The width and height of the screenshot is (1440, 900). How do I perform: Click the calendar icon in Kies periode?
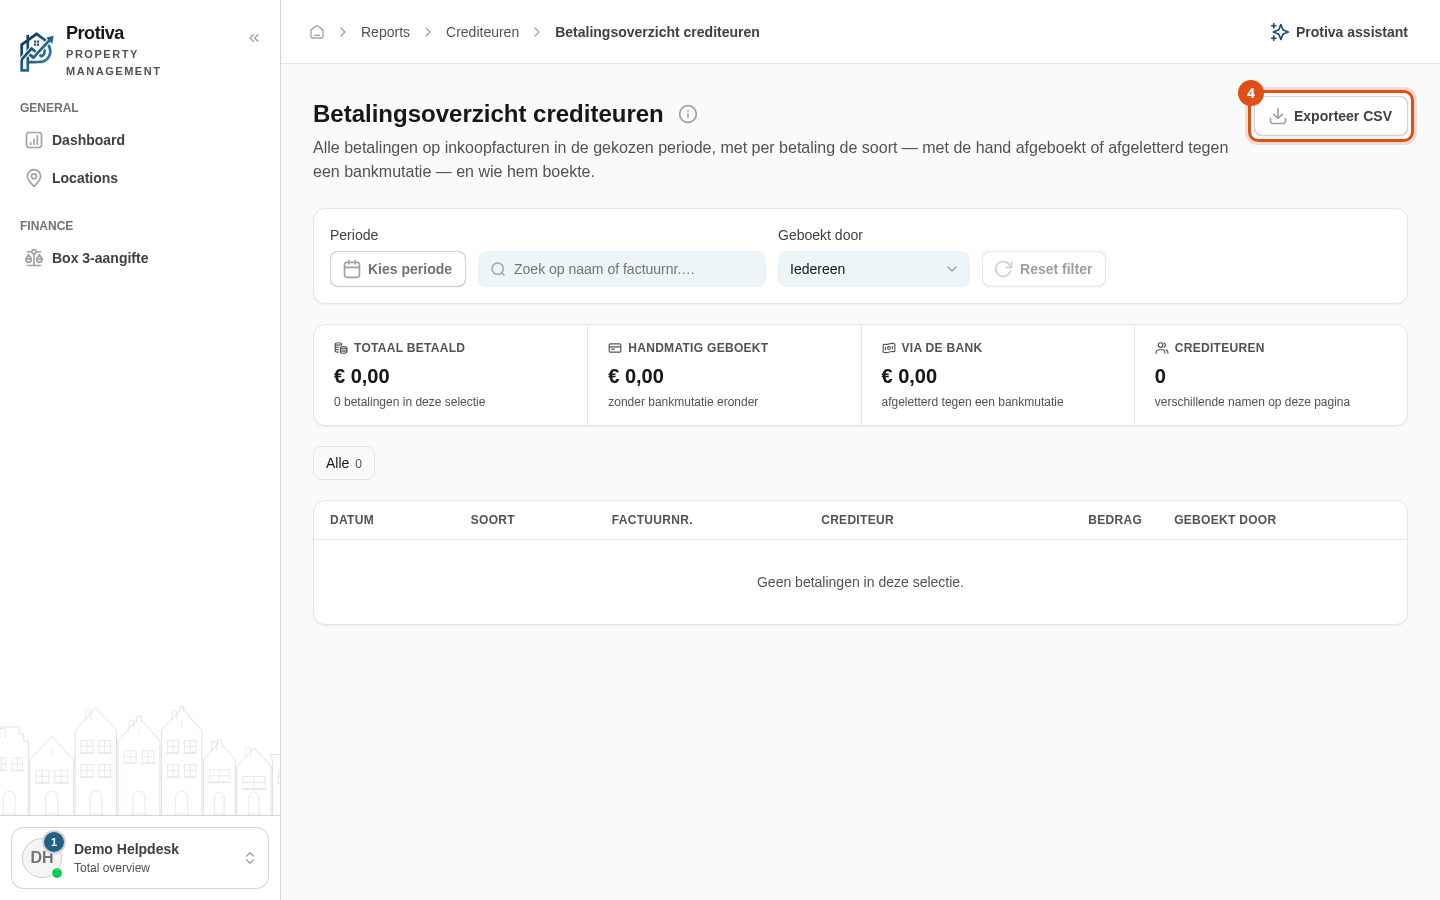tap(352, 269)
